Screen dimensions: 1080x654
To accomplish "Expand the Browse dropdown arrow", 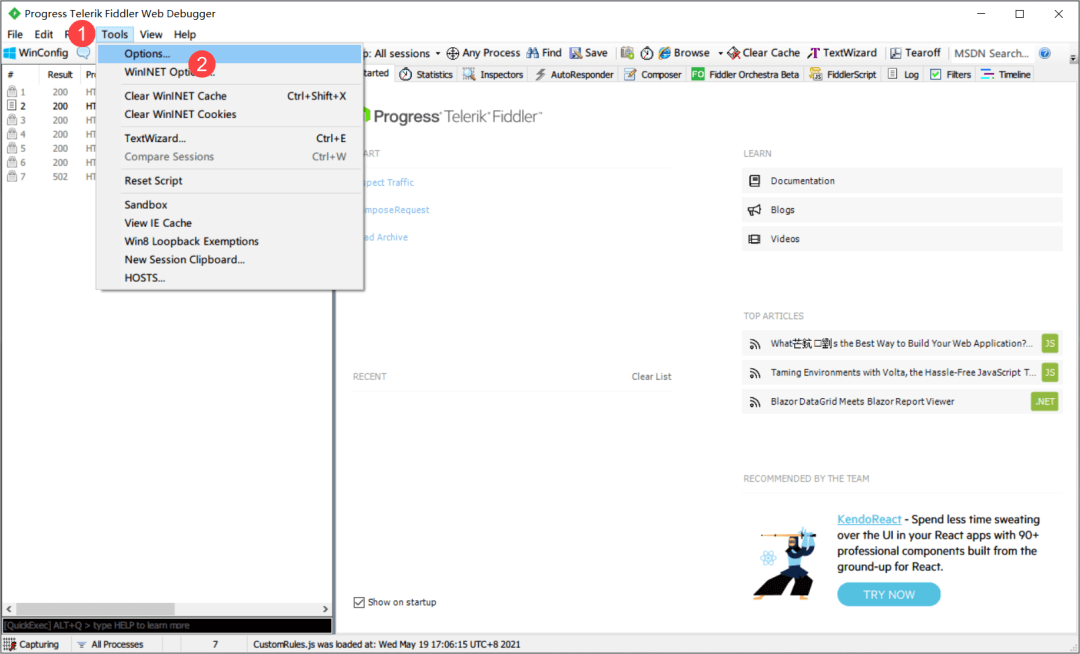I will [720, 53].
